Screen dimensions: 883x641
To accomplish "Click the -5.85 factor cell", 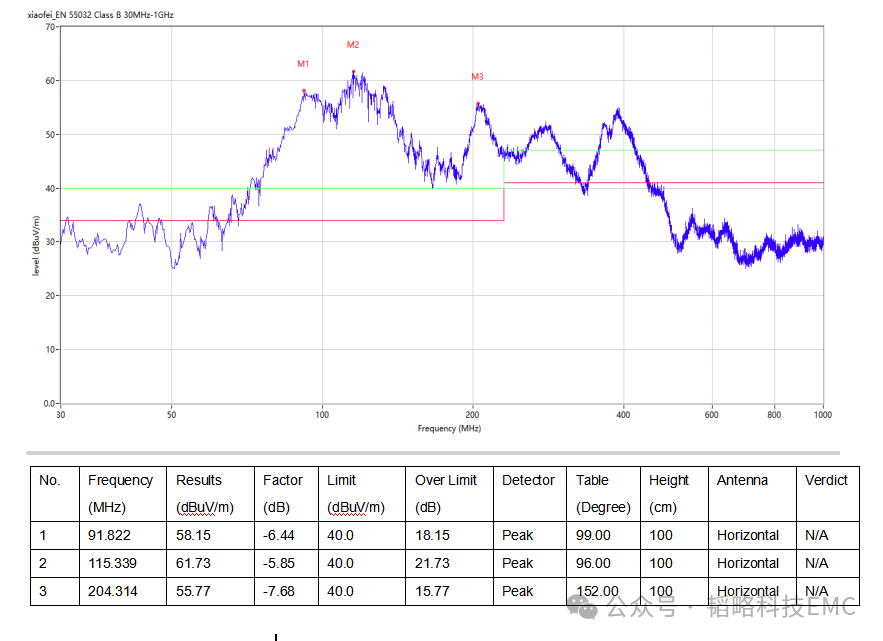I will pos(279,563).
